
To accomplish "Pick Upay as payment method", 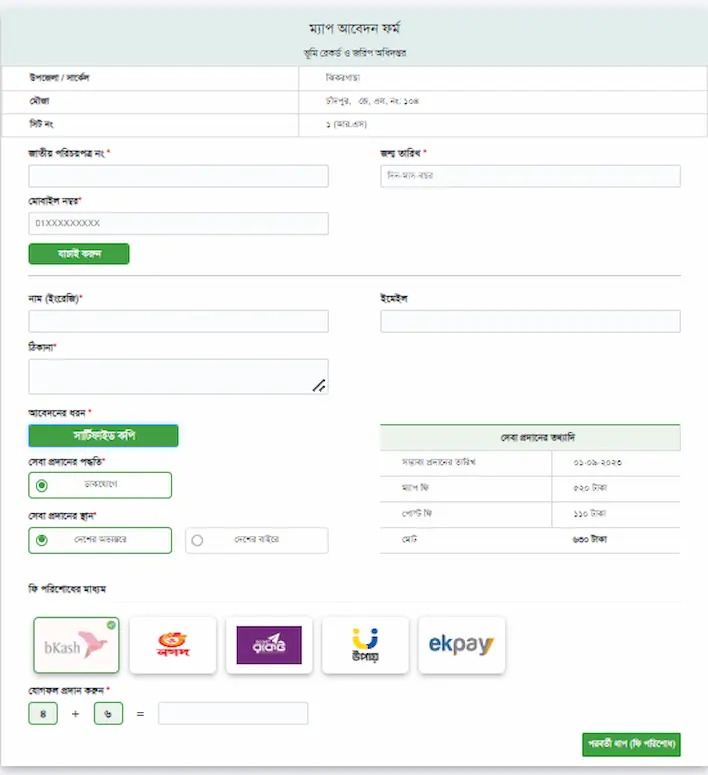I will pyautogui.click(x=365, y=645).
